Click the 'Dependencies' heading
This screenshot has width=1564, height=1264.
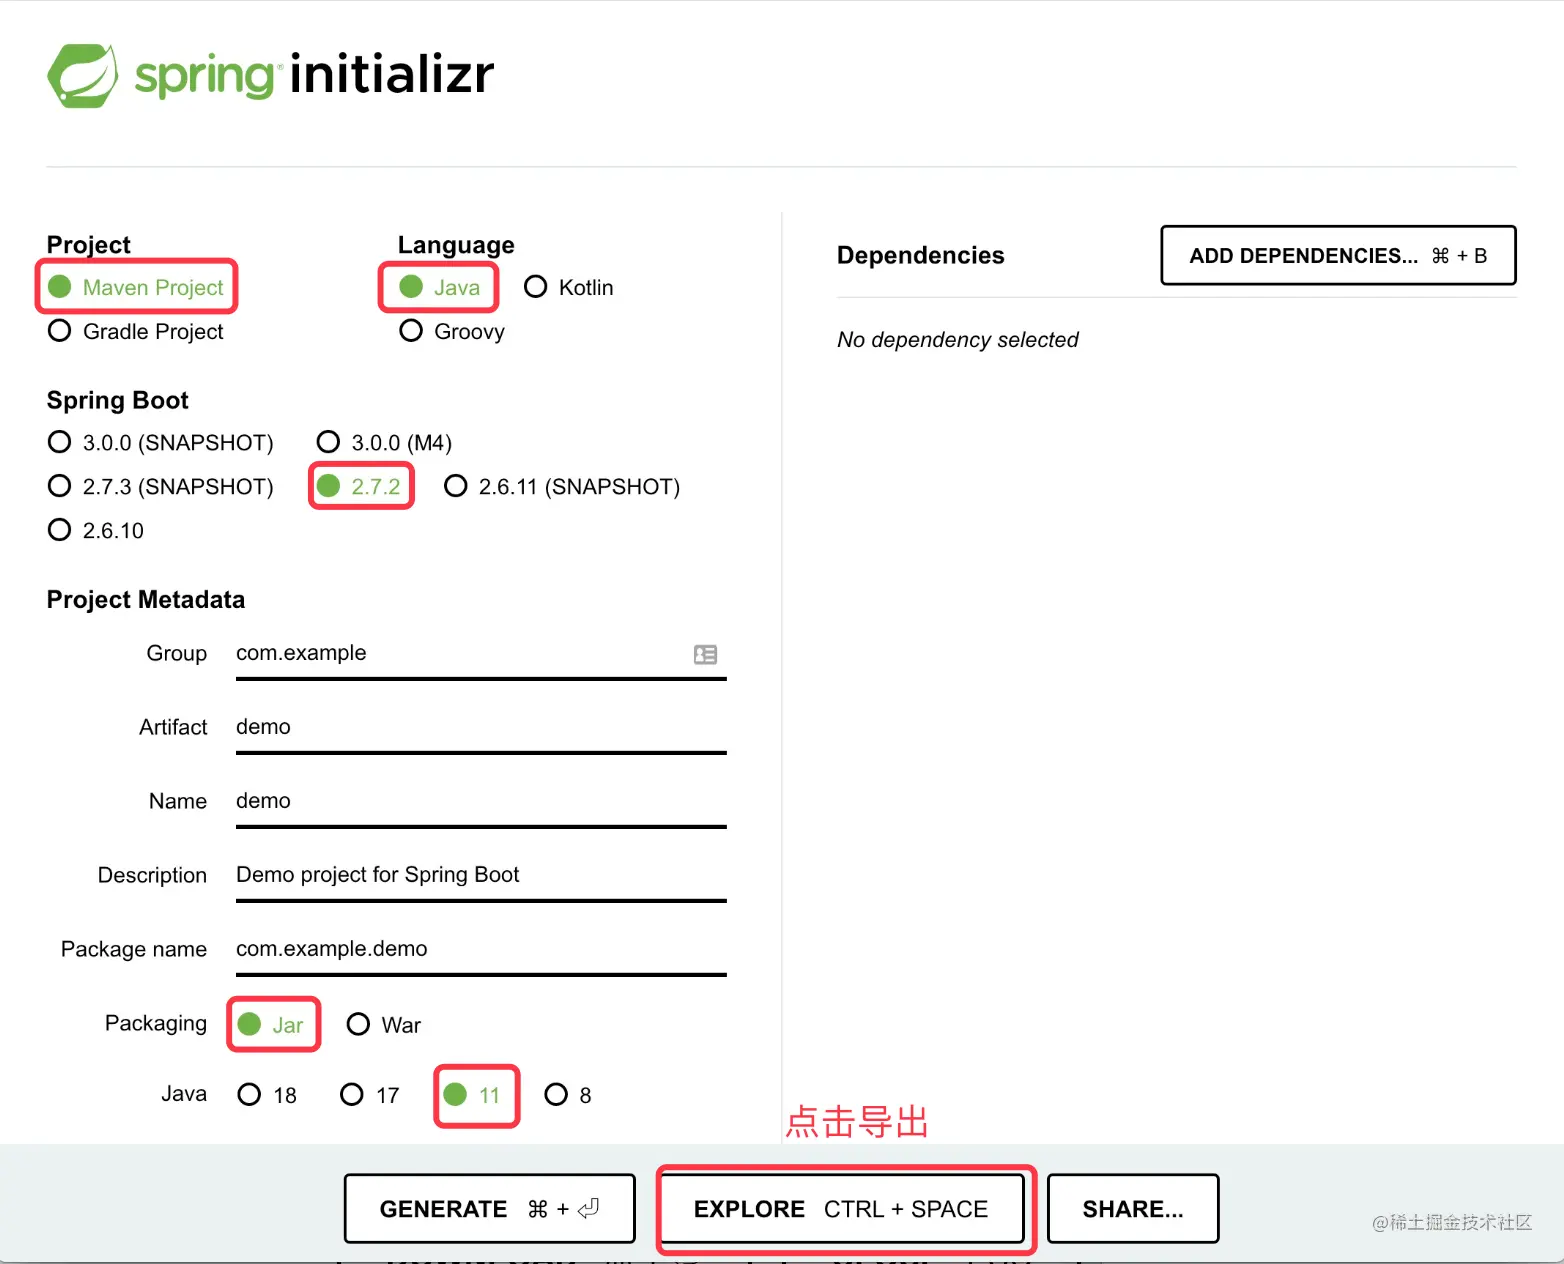point(921,256)
